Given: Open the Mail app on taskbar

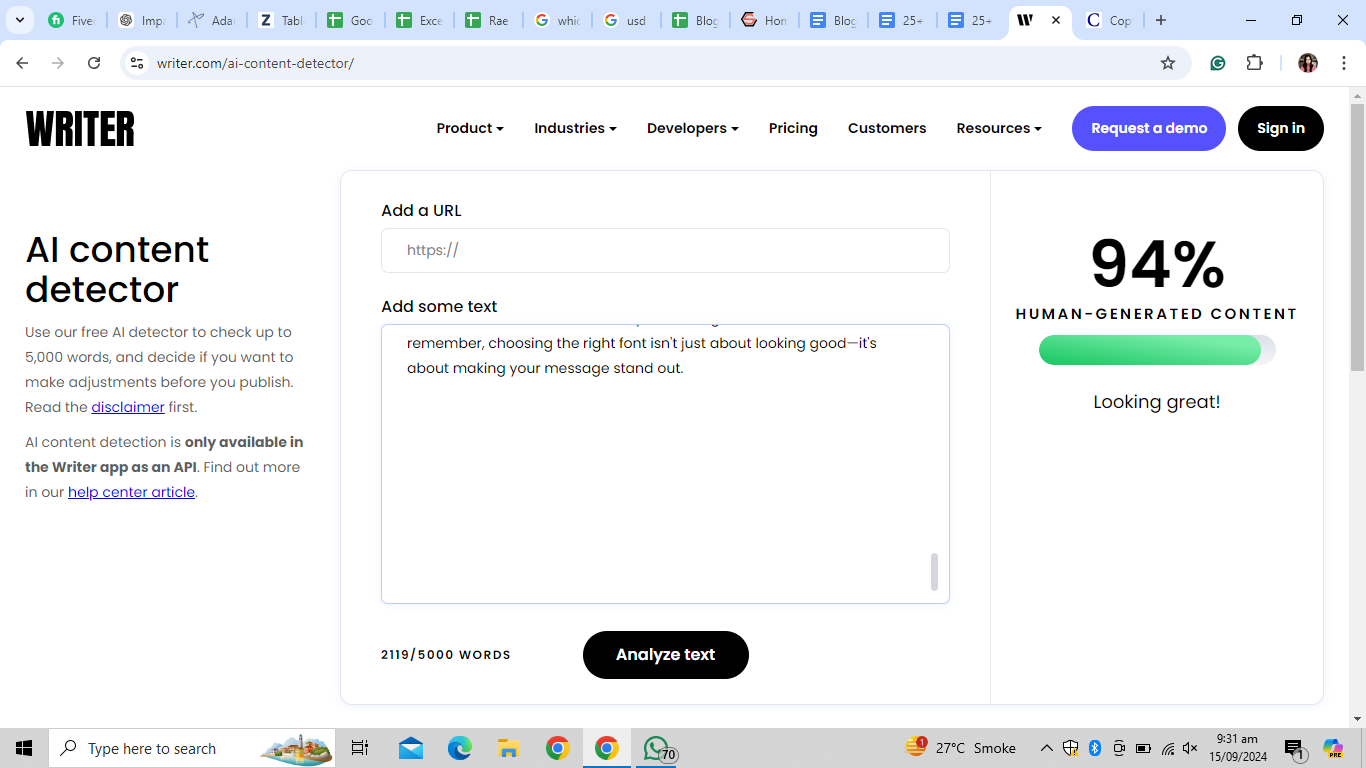Looking at the screenshot, I should [x=411, y=748].
